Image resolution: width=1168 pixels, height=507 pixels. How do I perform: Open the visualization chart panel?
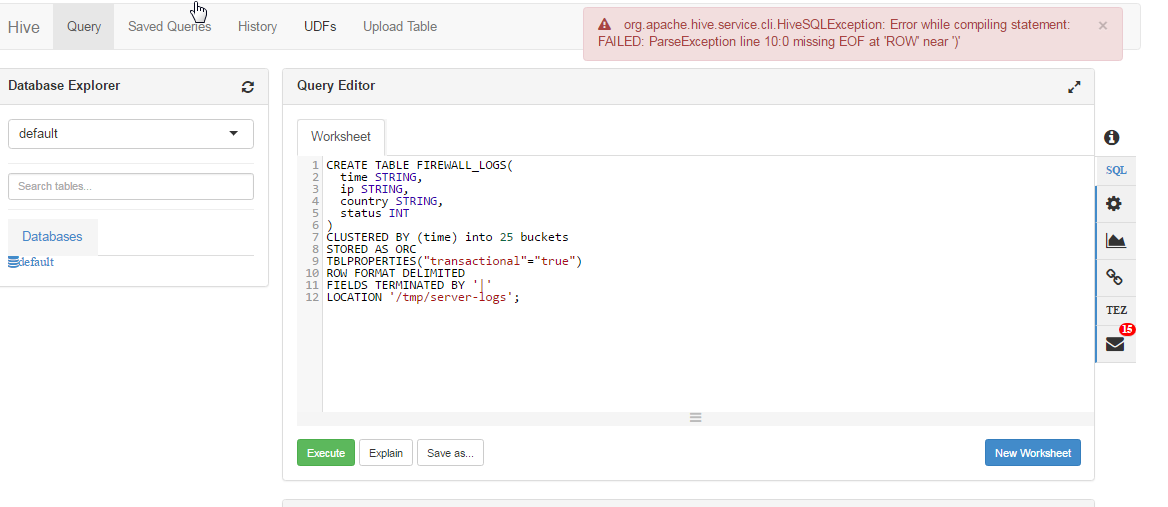tap(1115, 241)
